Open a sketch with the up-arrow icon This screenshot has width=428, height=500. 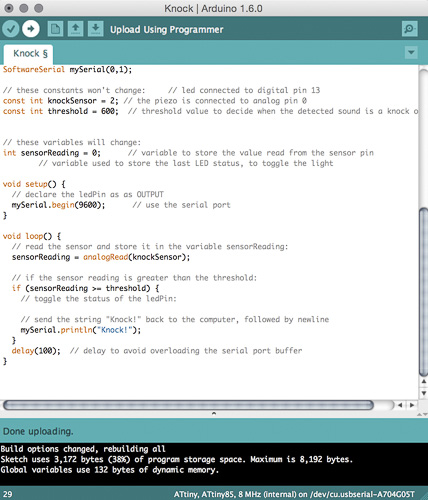[76, 29]
